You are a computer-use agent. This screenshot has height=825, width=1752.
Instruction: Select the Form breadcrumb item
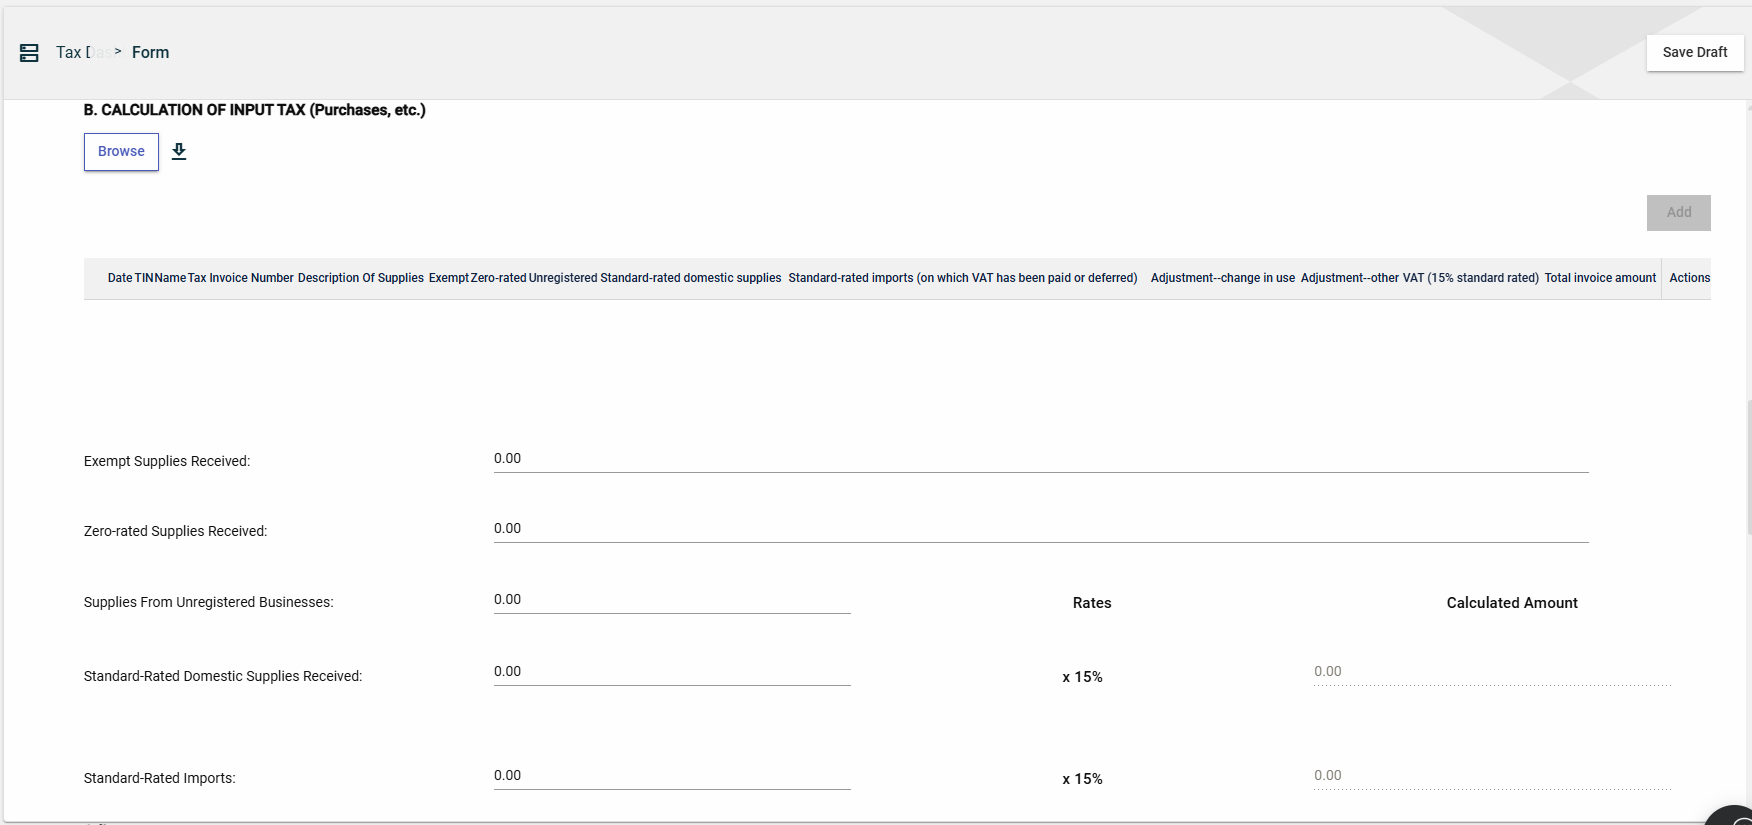[x=150, y=53]
